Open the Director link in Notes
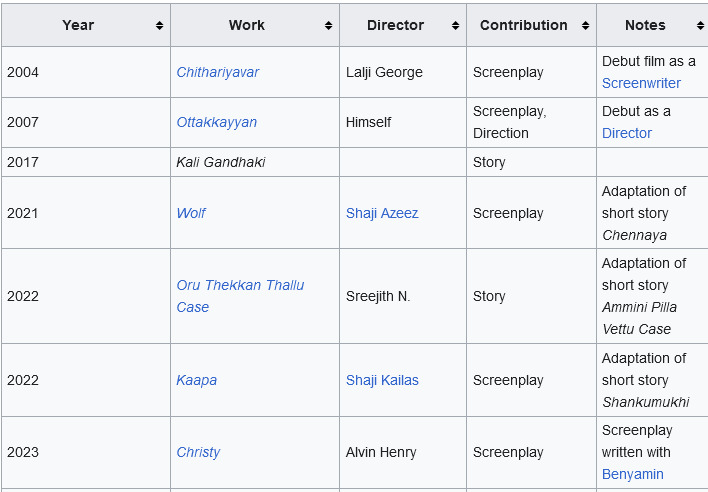This screenshot has width=708, height=492. [x=627, y=133]
